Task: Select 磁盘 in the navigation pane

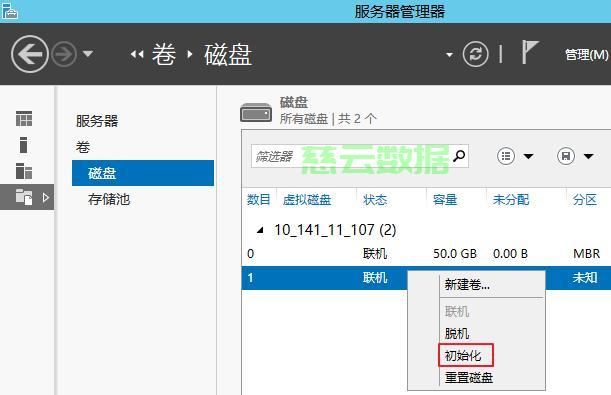Action: tap(143, 173)
